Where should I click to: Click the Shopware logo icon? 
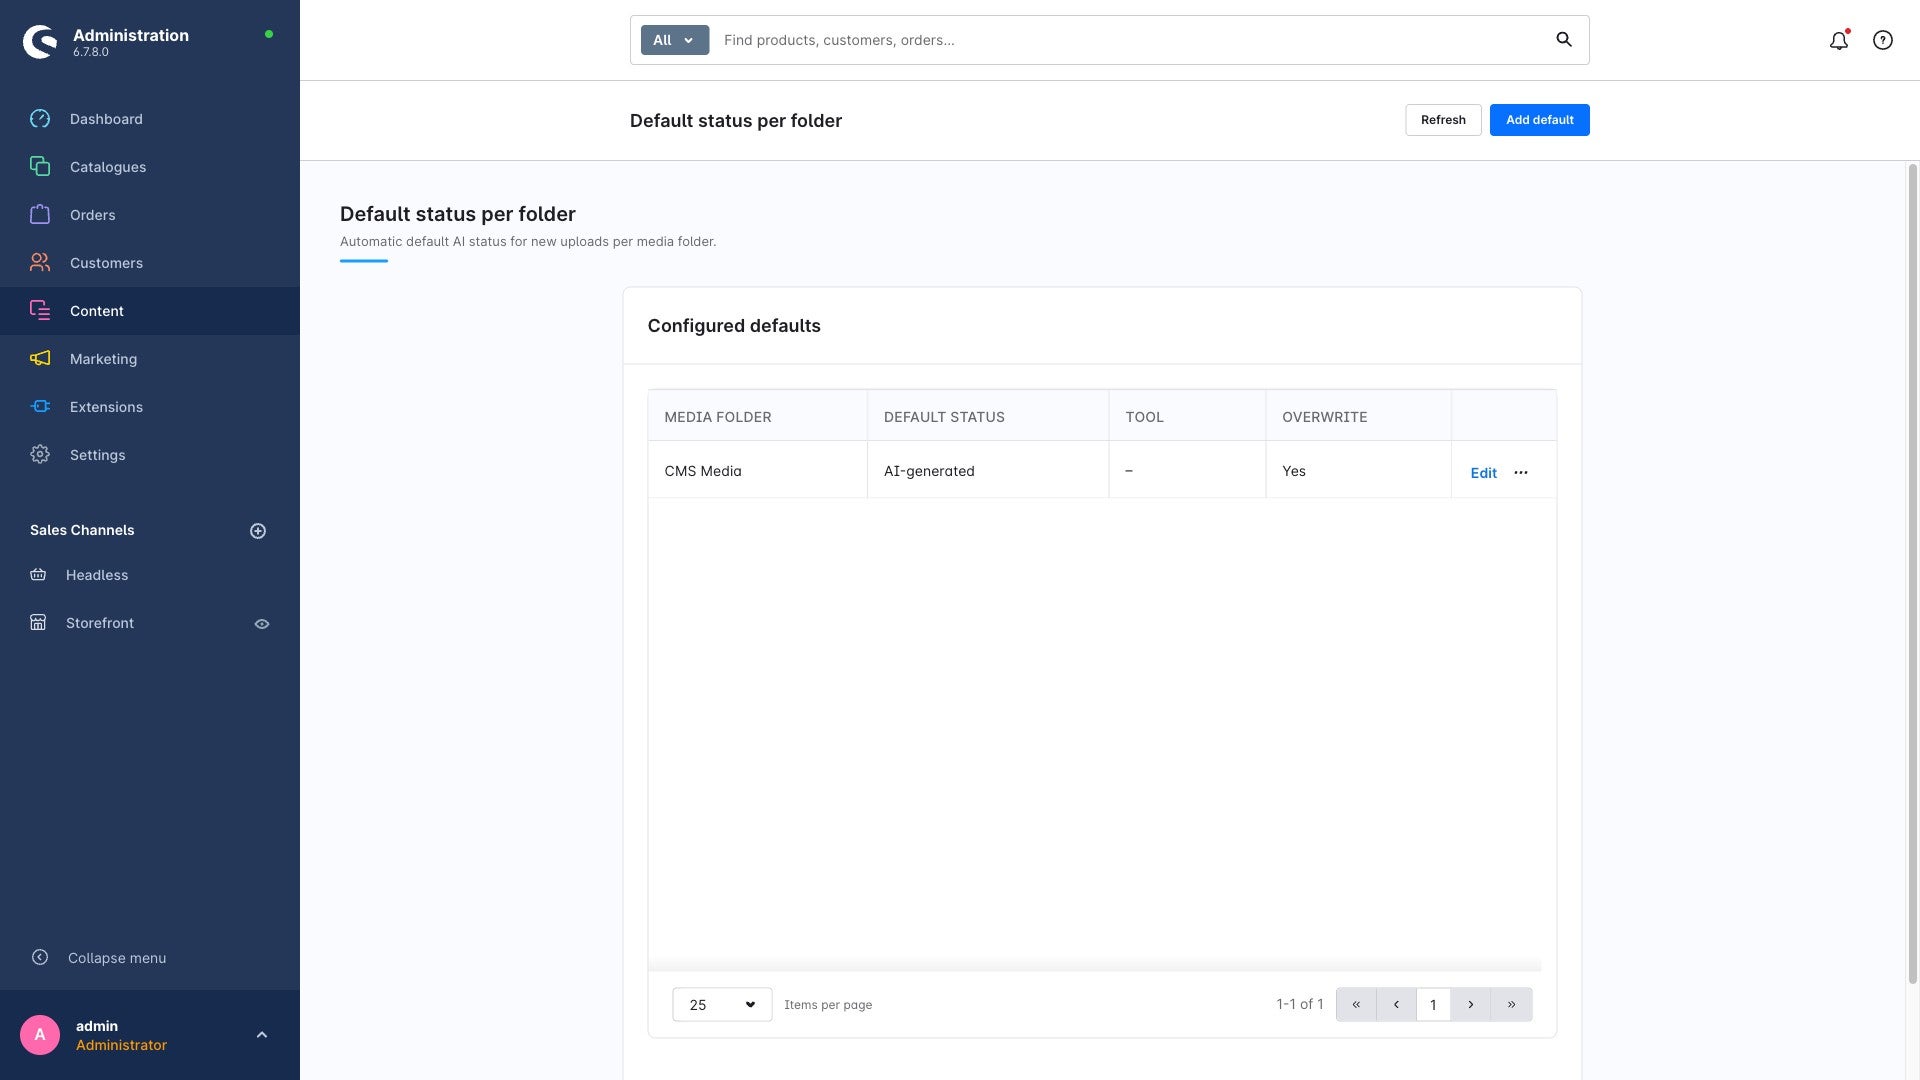(x=40, y=41)
